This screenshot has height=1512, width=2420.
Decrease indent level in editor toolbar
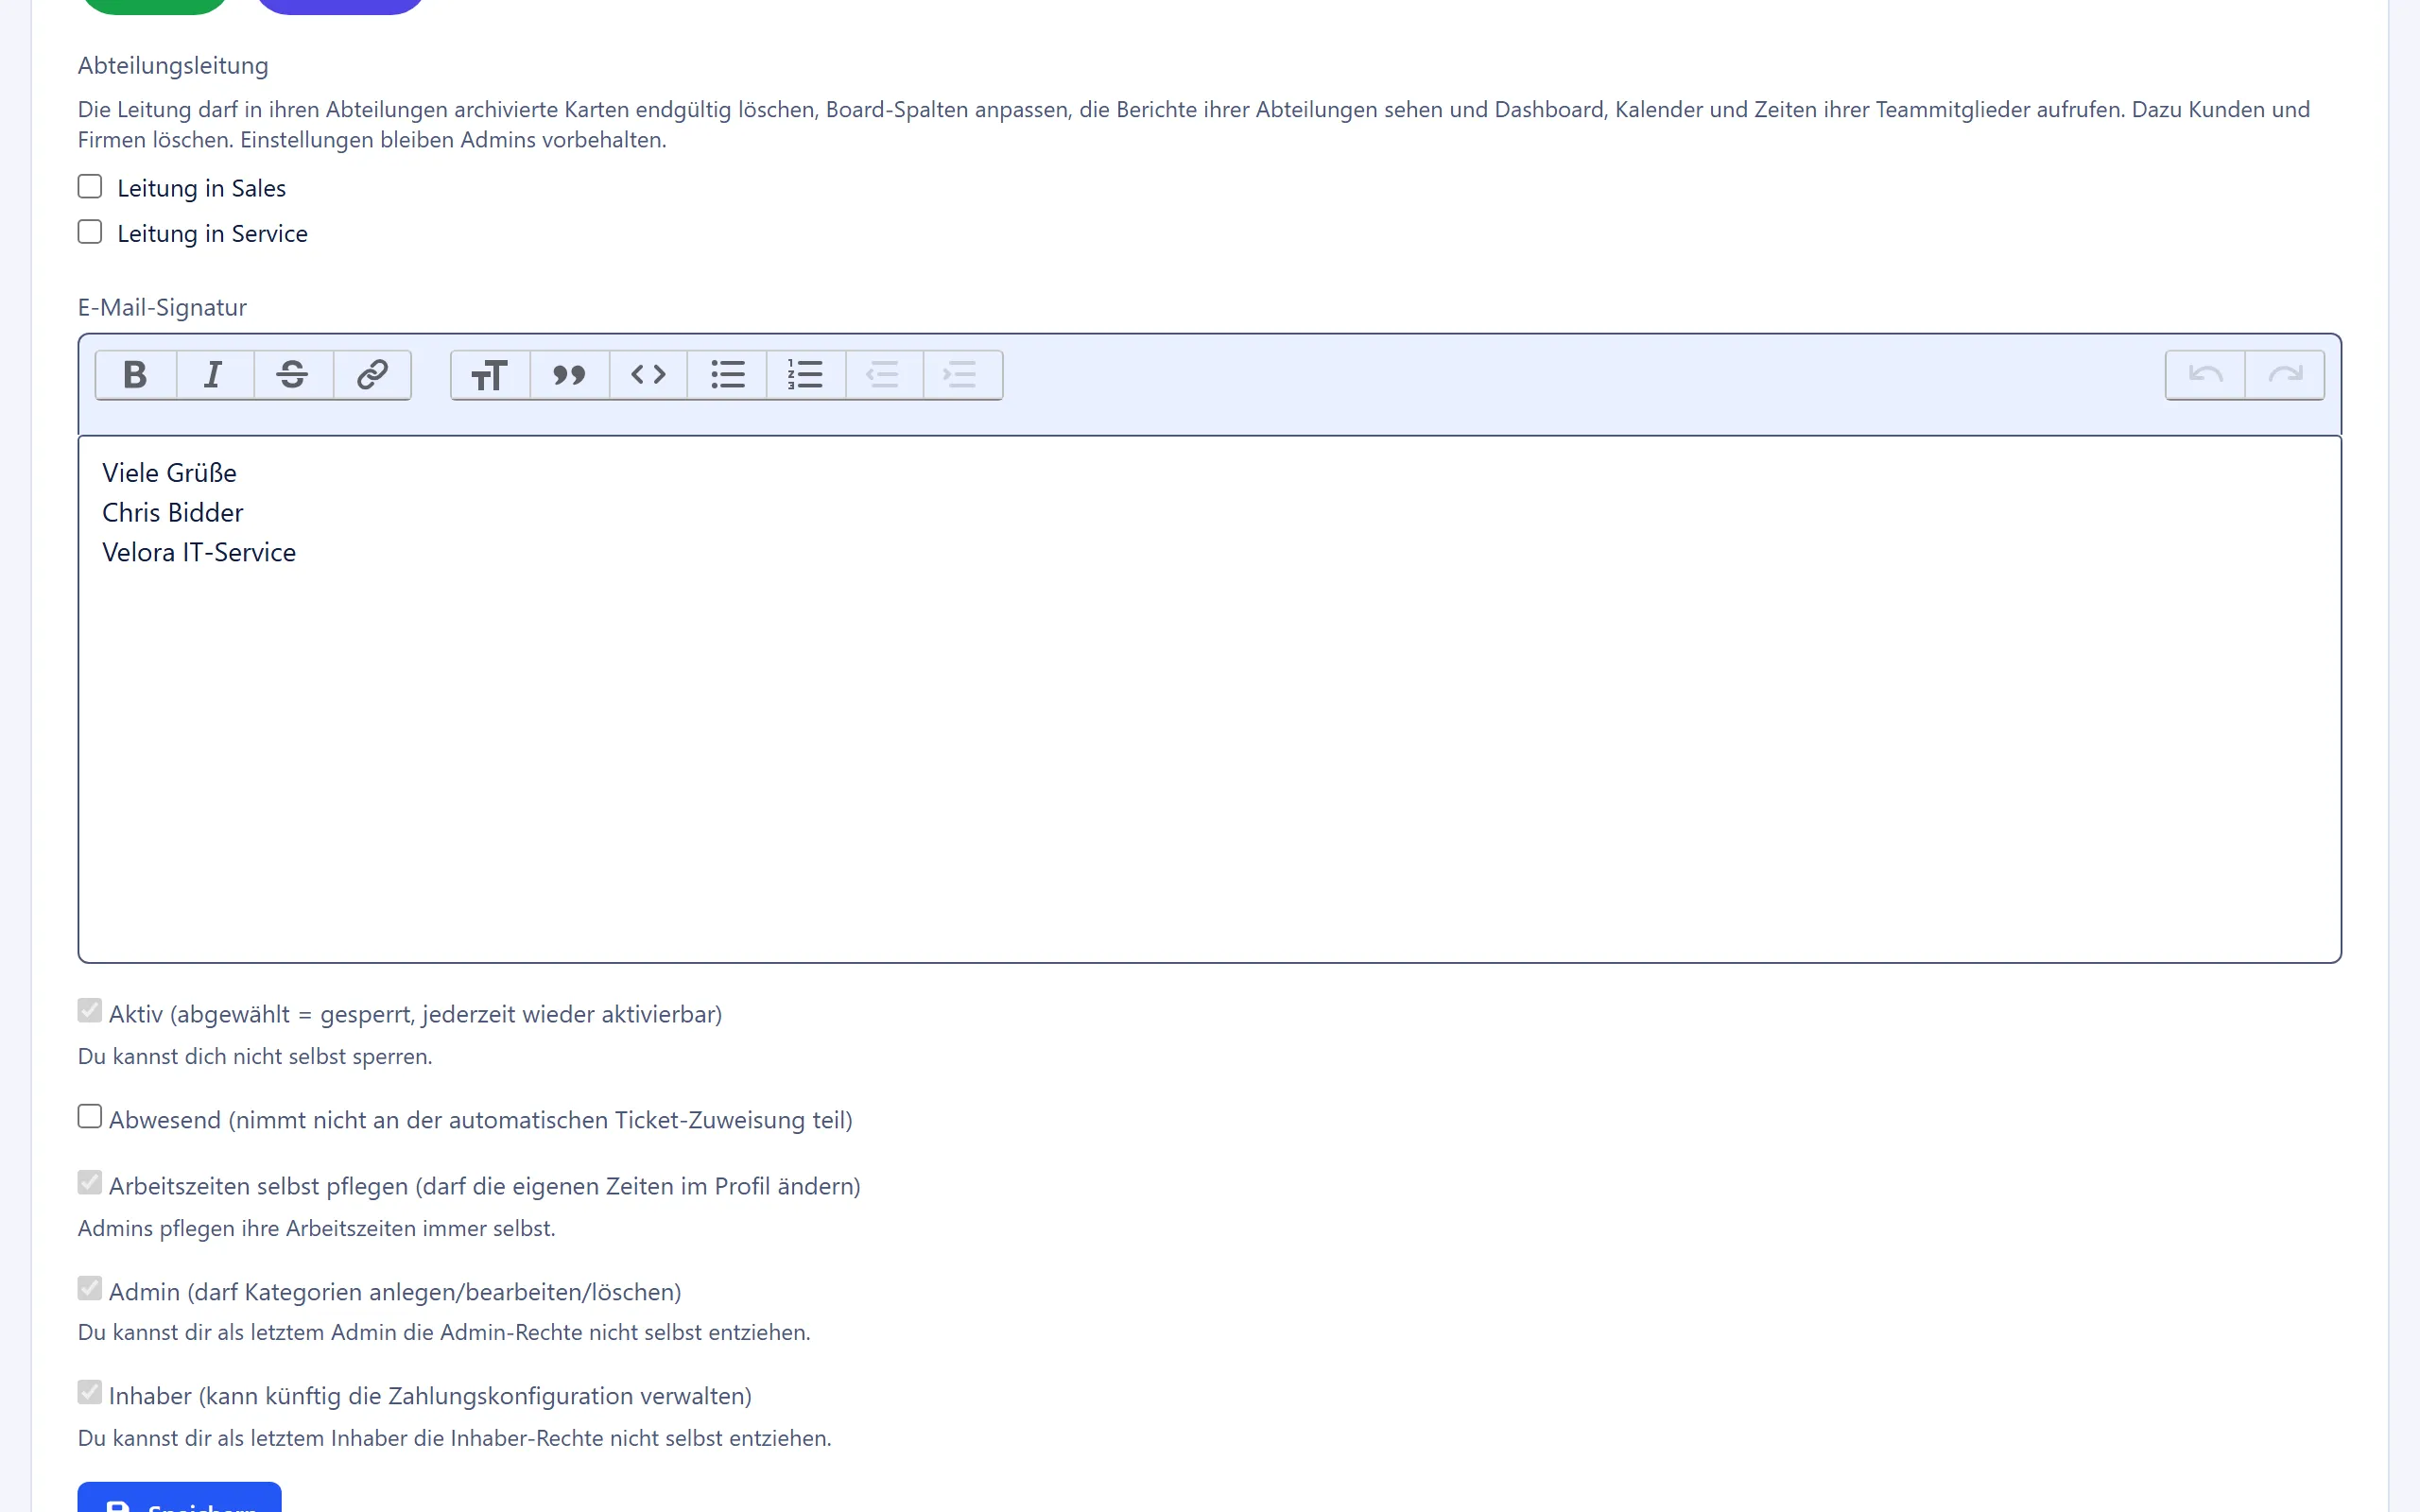[x=884, y=375]
